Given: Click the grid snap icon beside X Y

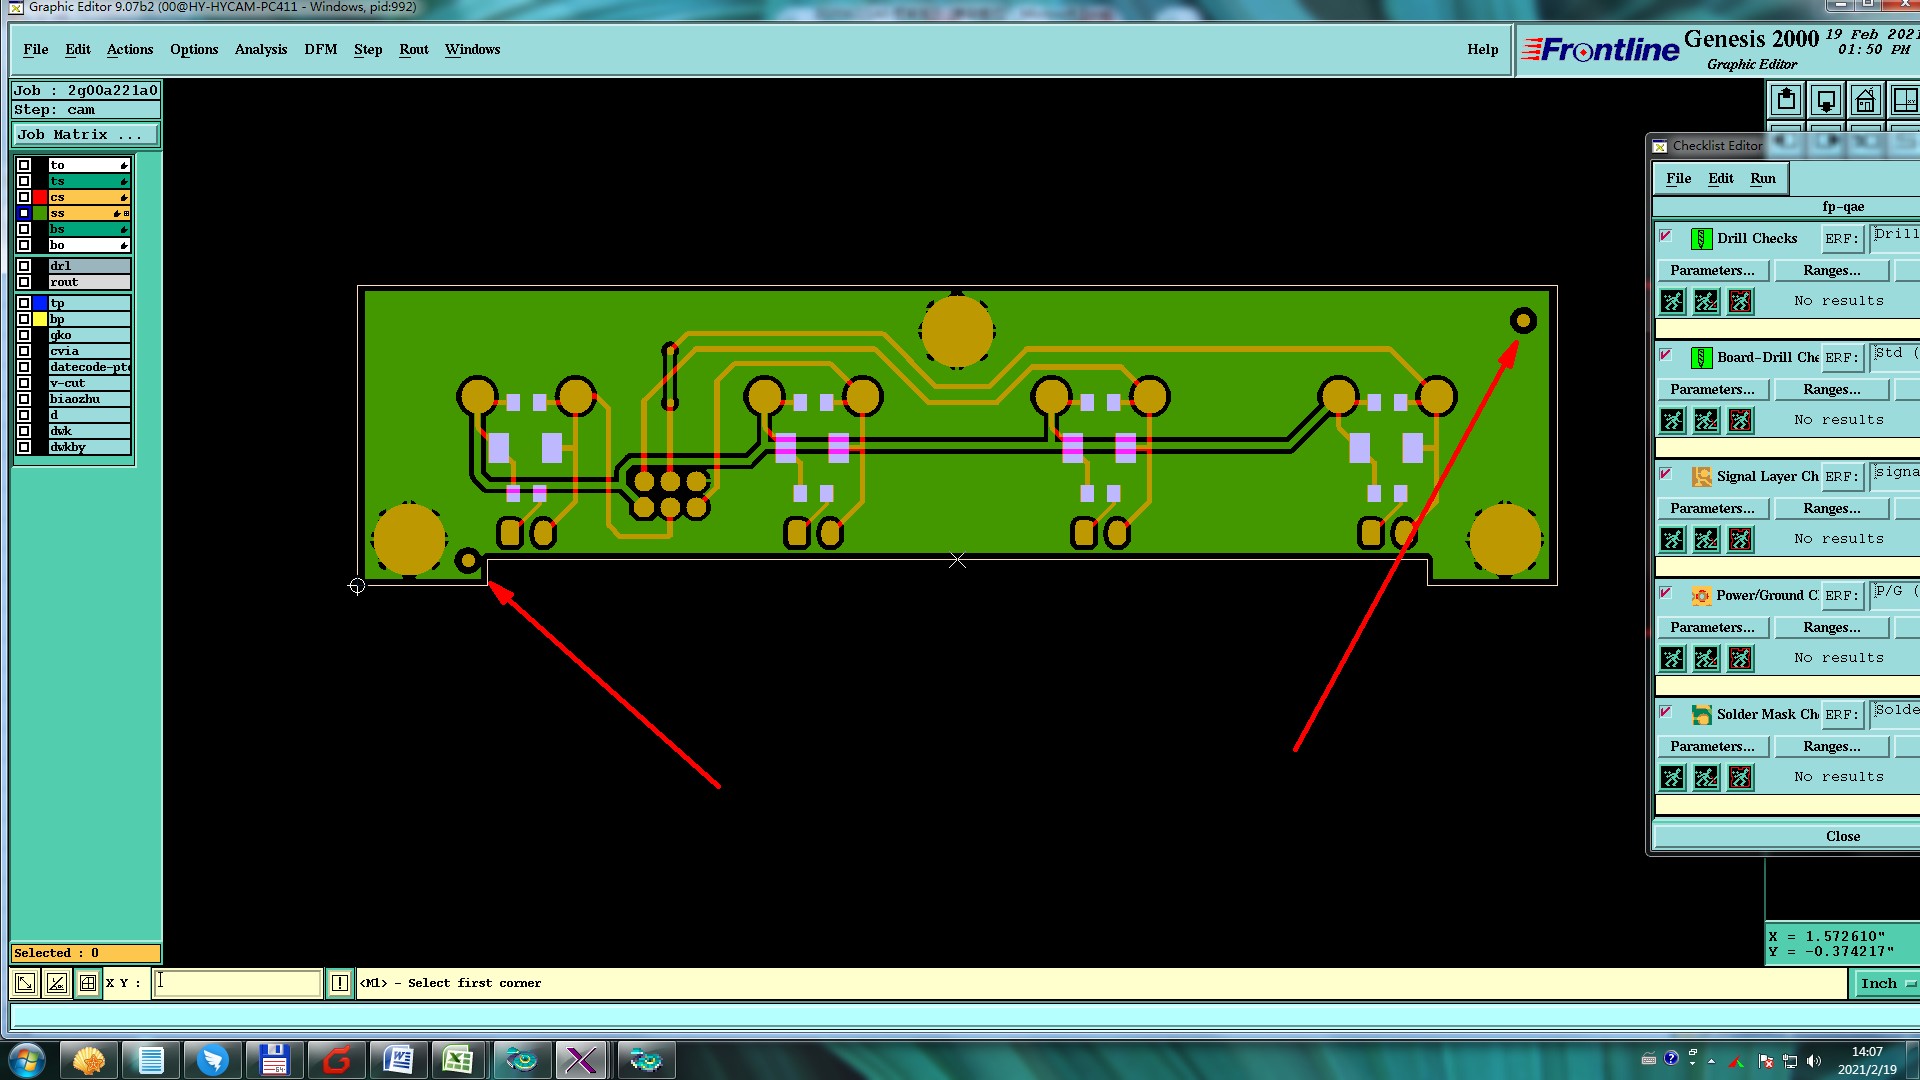Looking at the screenshot, I should pyautogui.click(x=88, y=983).
